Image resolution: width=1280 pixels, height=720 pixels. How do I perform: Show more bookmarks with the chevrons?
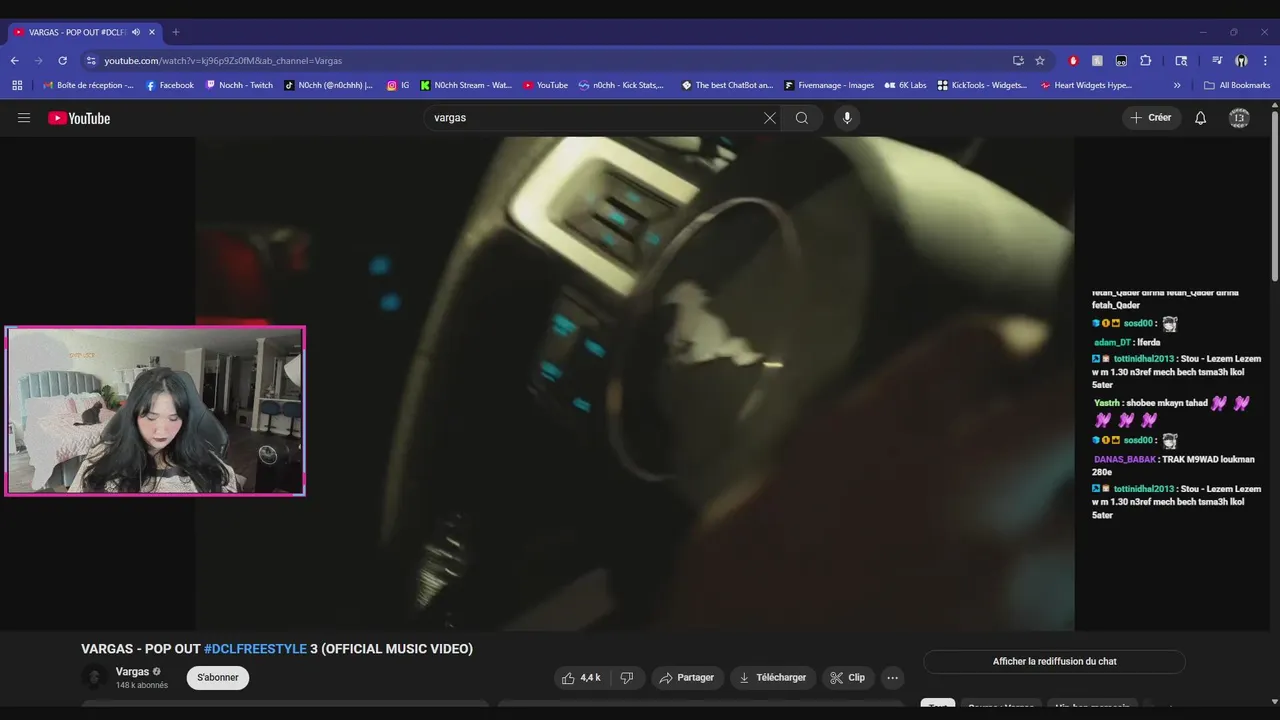[1177, 85]
